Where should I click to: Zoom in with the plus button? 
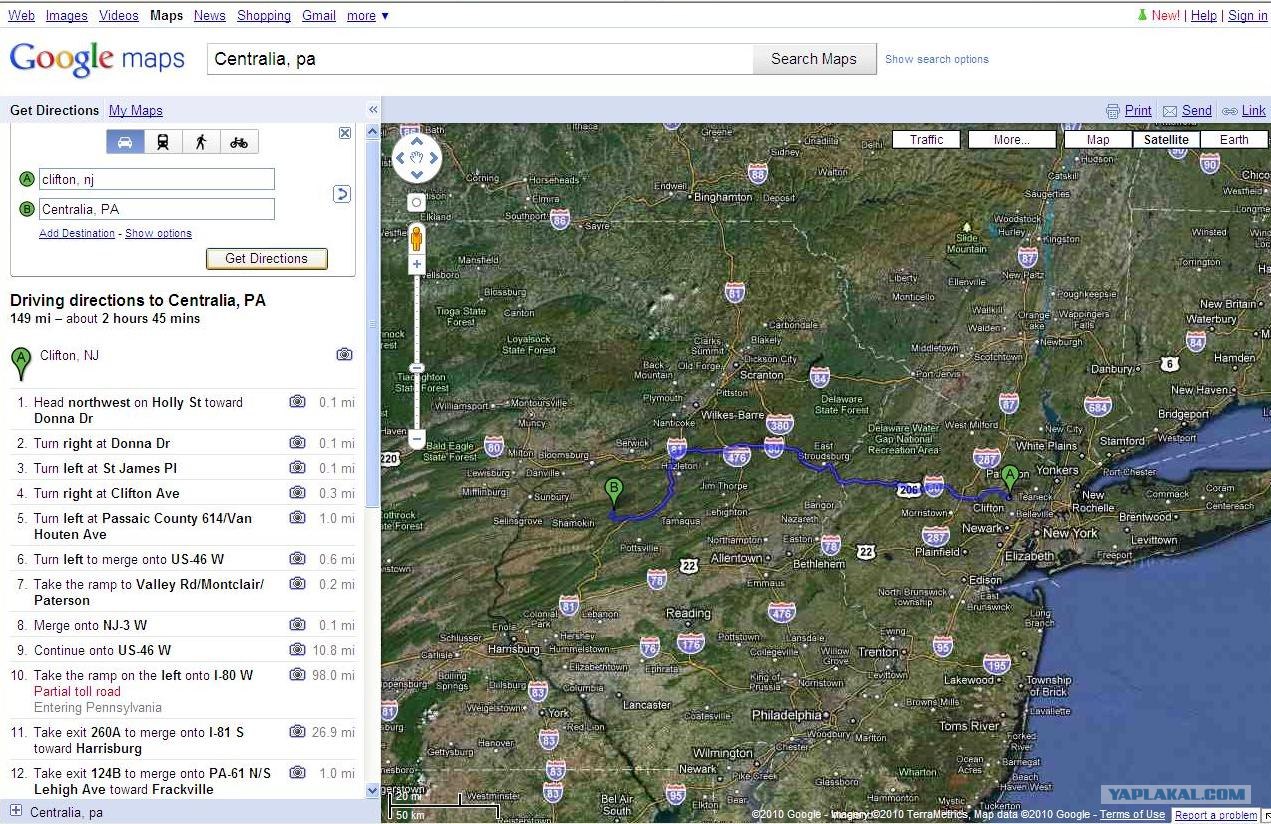[416, 265]
